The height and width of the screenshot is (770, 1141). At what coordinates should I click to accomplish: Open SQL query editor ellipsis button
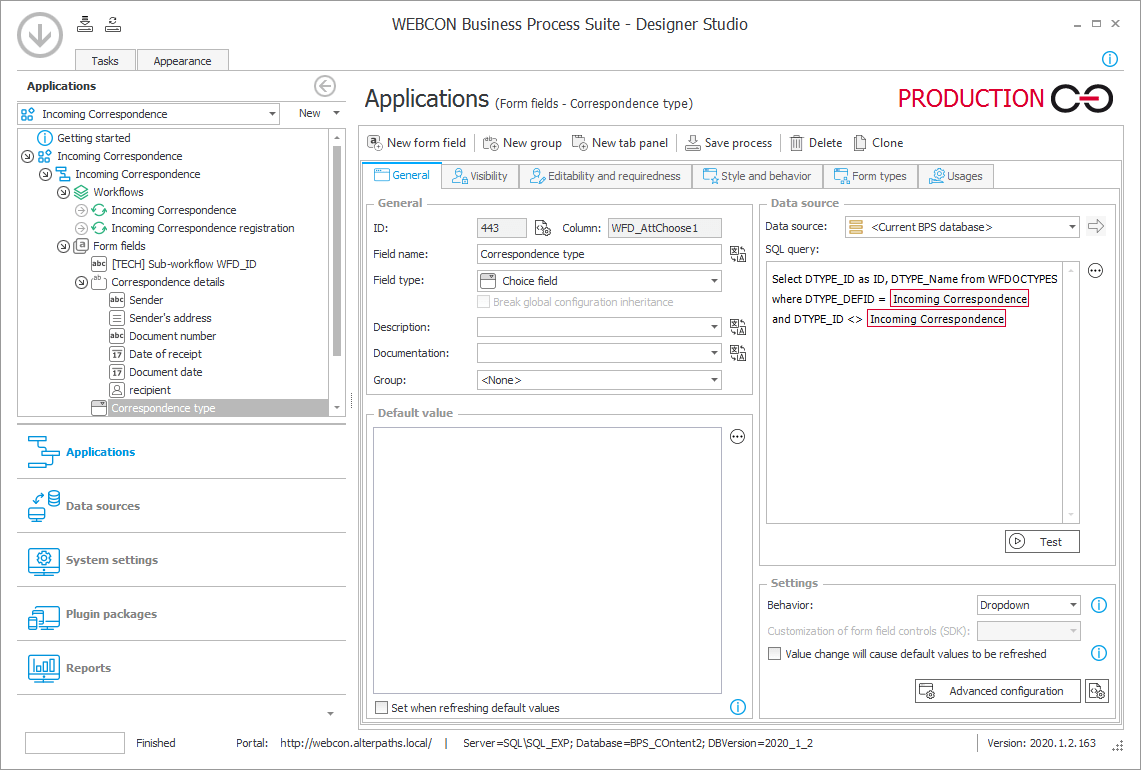pyautogui.click(x=1095, y=271)
